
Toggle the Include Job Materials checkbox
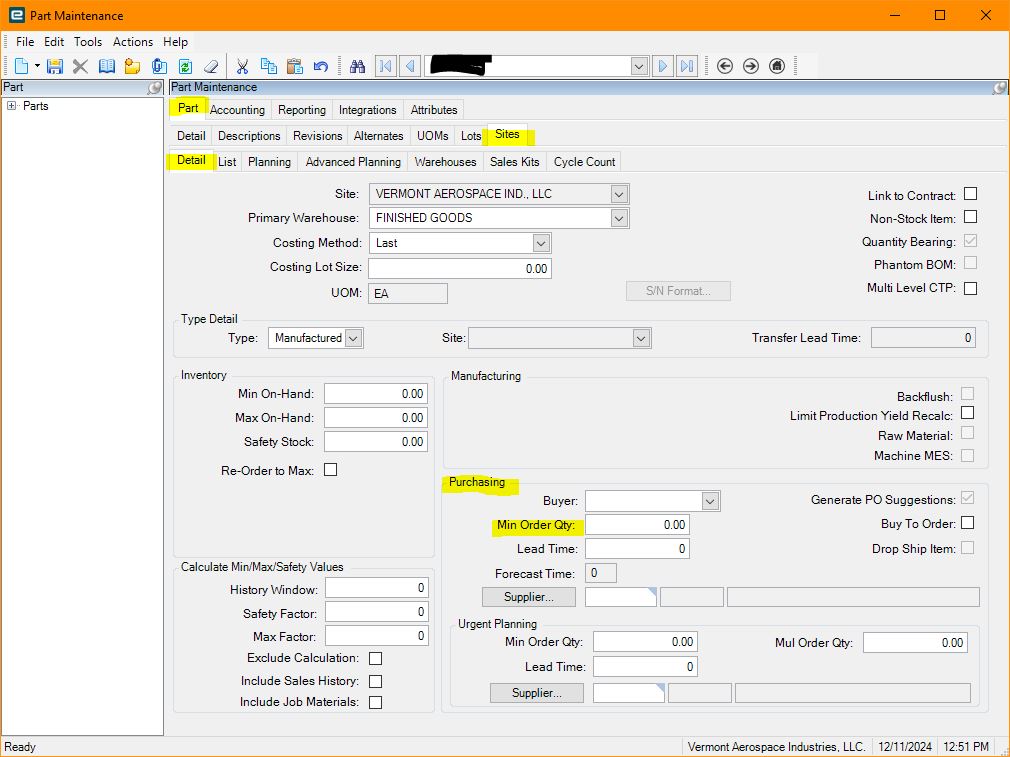(x=376, y=702)
